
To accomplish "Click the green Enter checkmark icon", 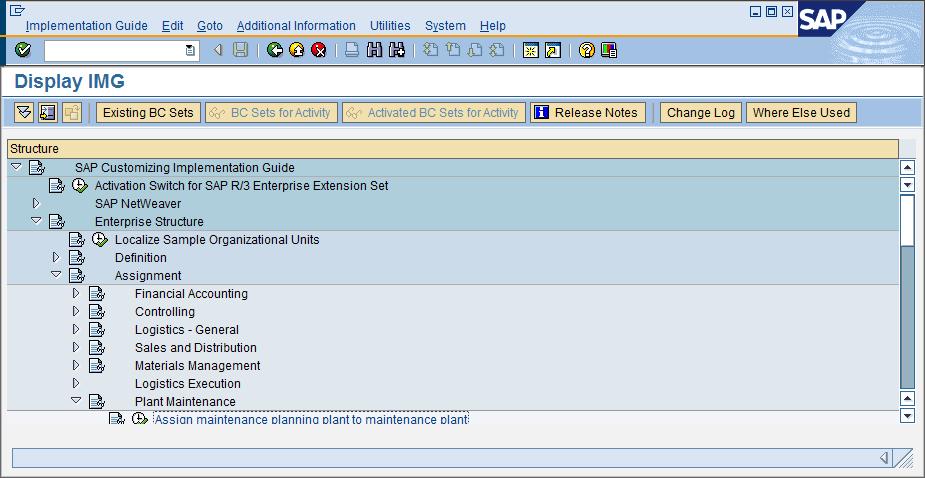I will coord(23,50).
